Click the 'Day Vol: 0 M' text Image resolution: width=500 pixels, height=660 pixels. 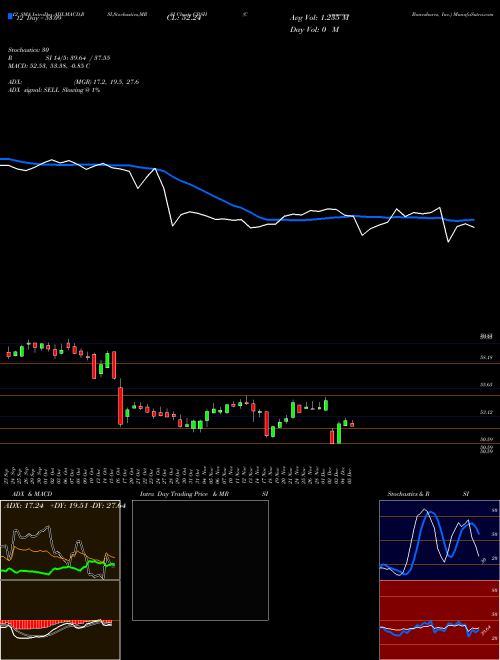pos(314,29)
